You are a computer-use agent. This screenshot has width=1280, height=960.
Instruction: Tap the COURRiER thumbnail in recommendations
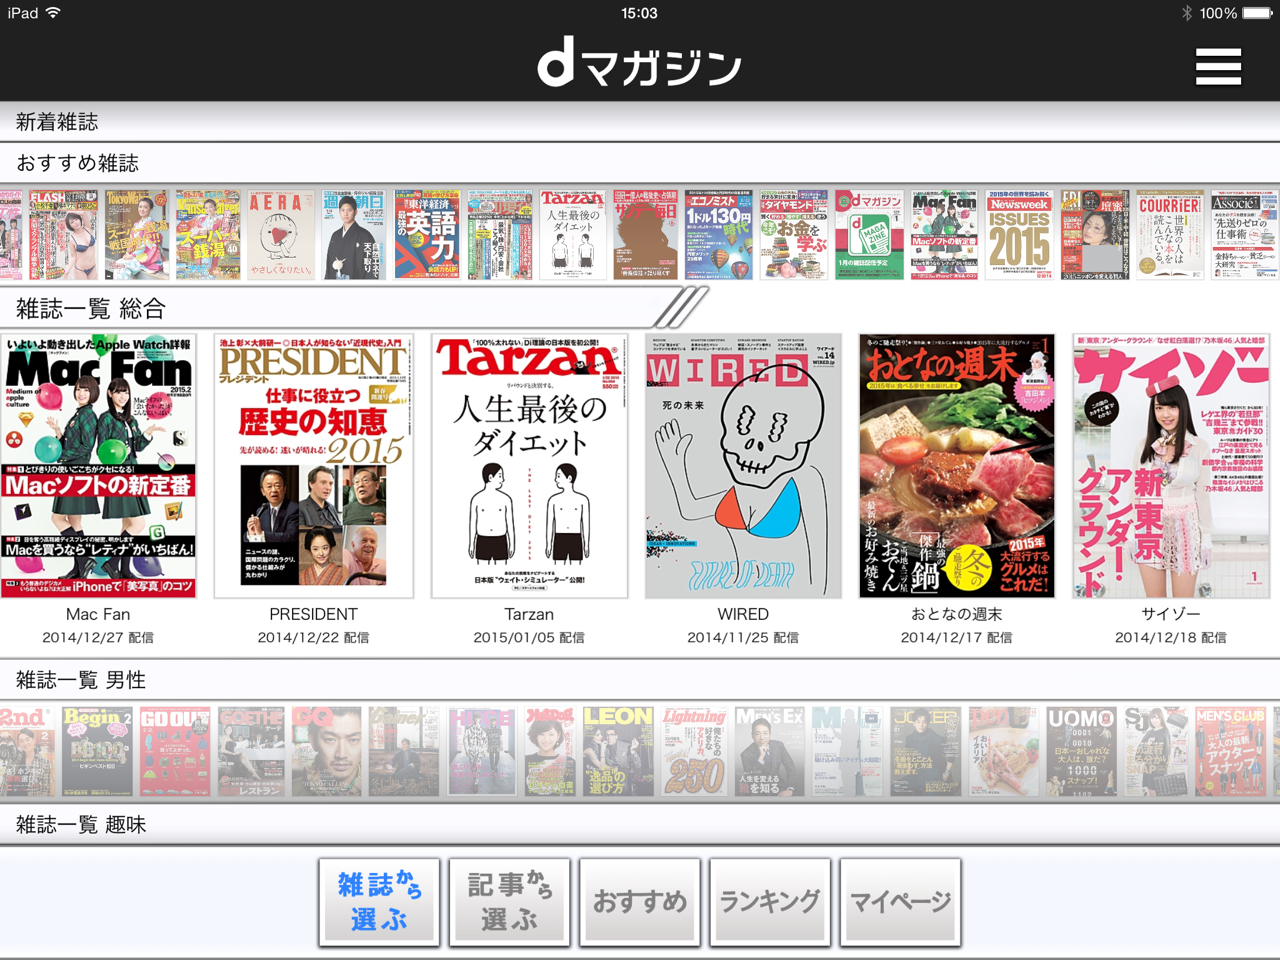pos(1169,235)
